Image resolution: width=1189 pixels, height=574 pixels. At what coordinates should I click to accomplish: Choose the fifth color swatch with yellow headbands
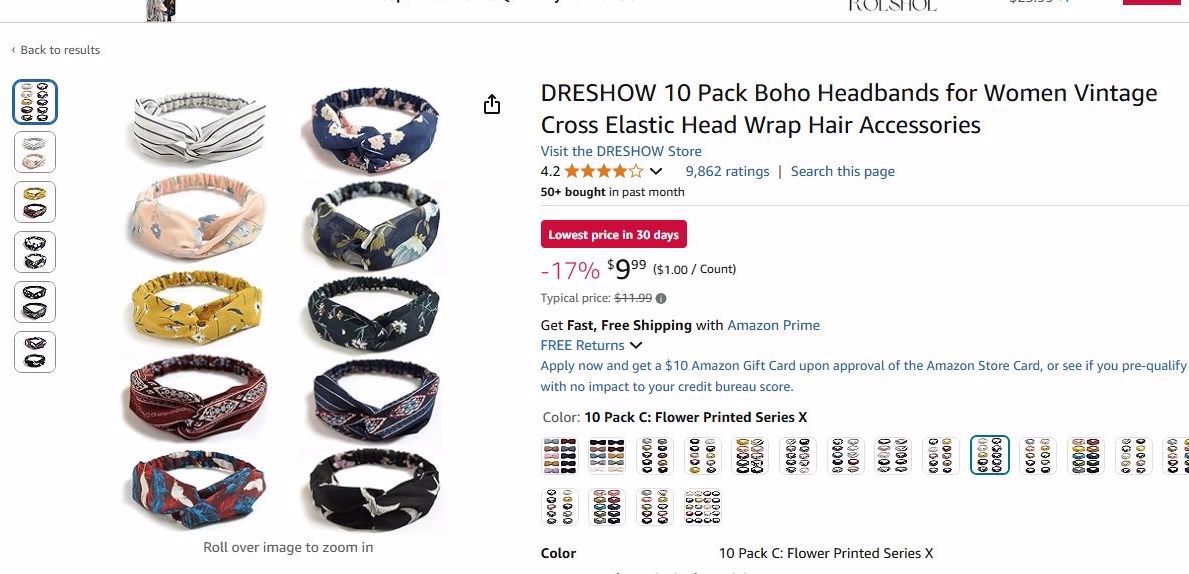[750, 456]
